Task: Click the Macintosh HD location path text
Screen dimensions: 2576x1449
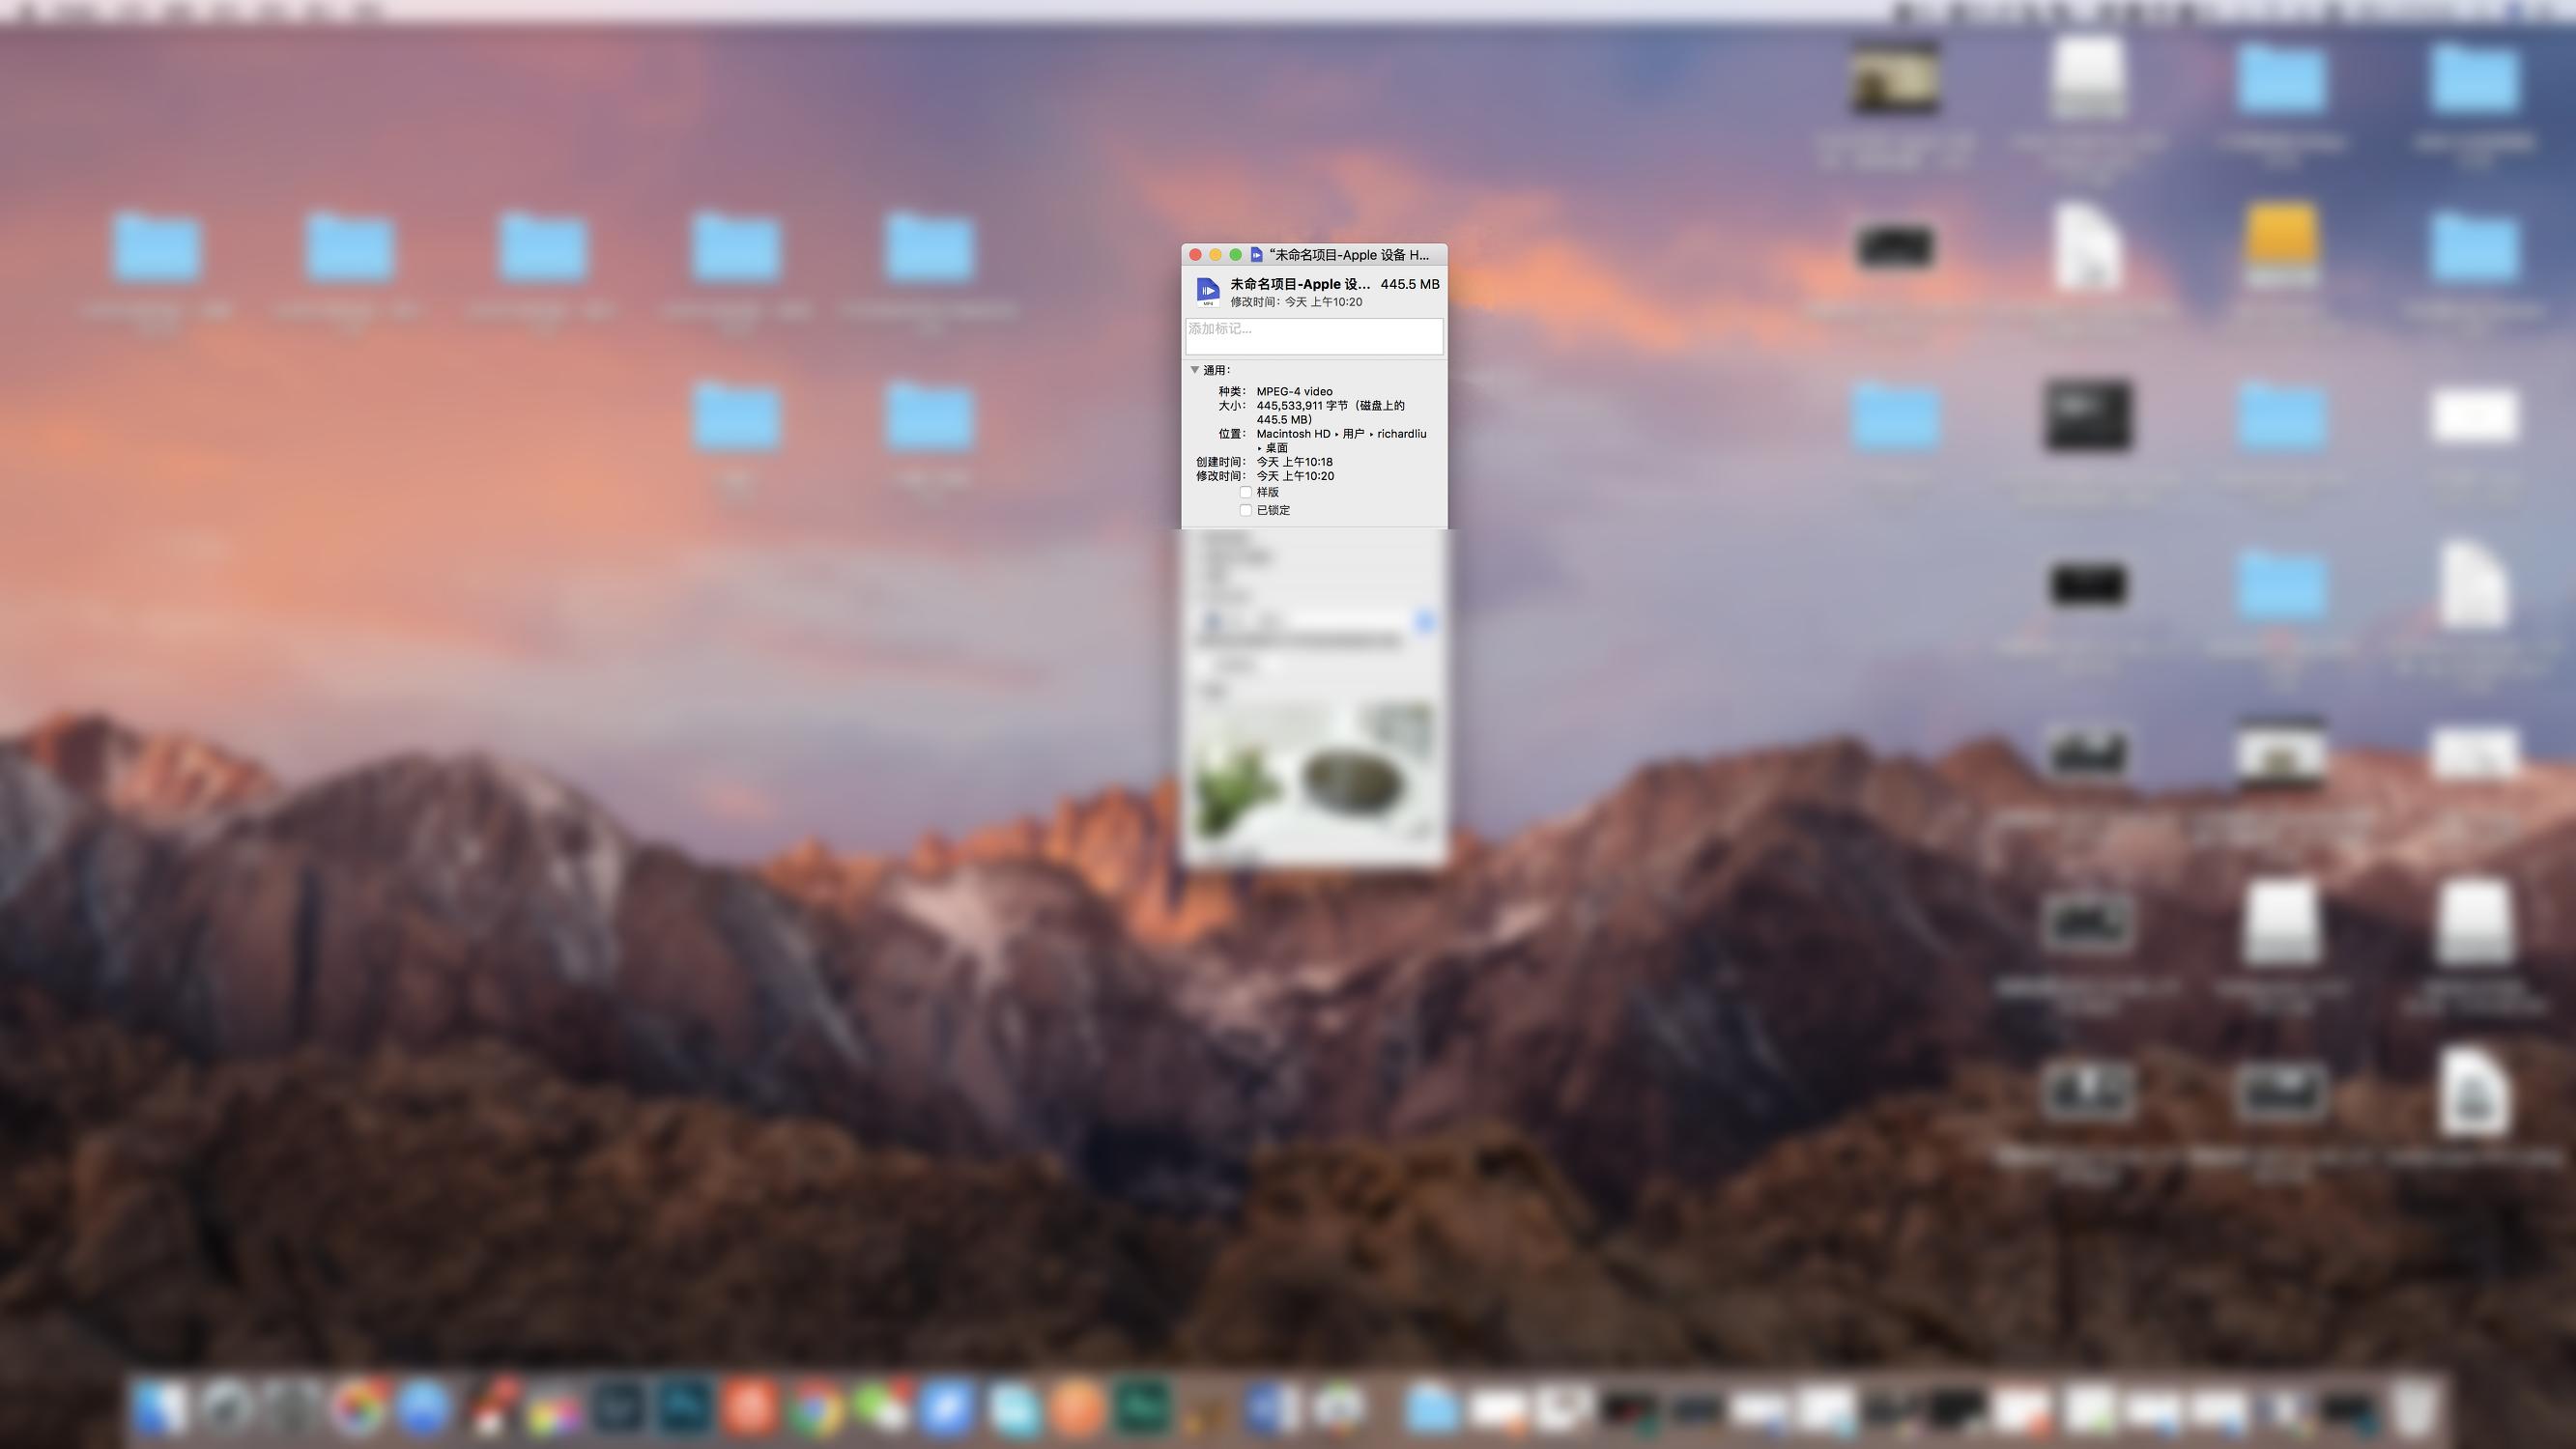Action: 1292,434
